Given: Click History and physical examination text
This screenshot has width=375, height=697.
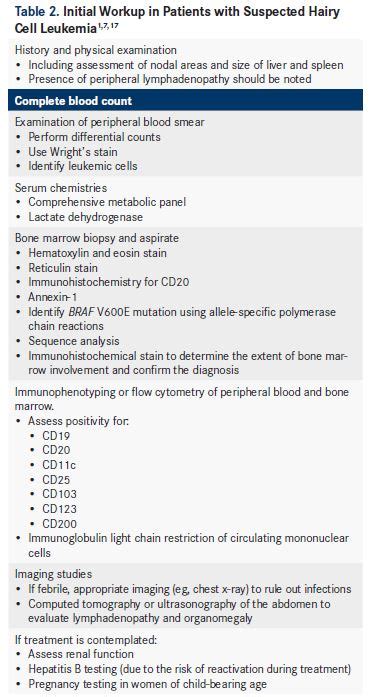Looking at the screenshot, I should (x=96, y=50).
